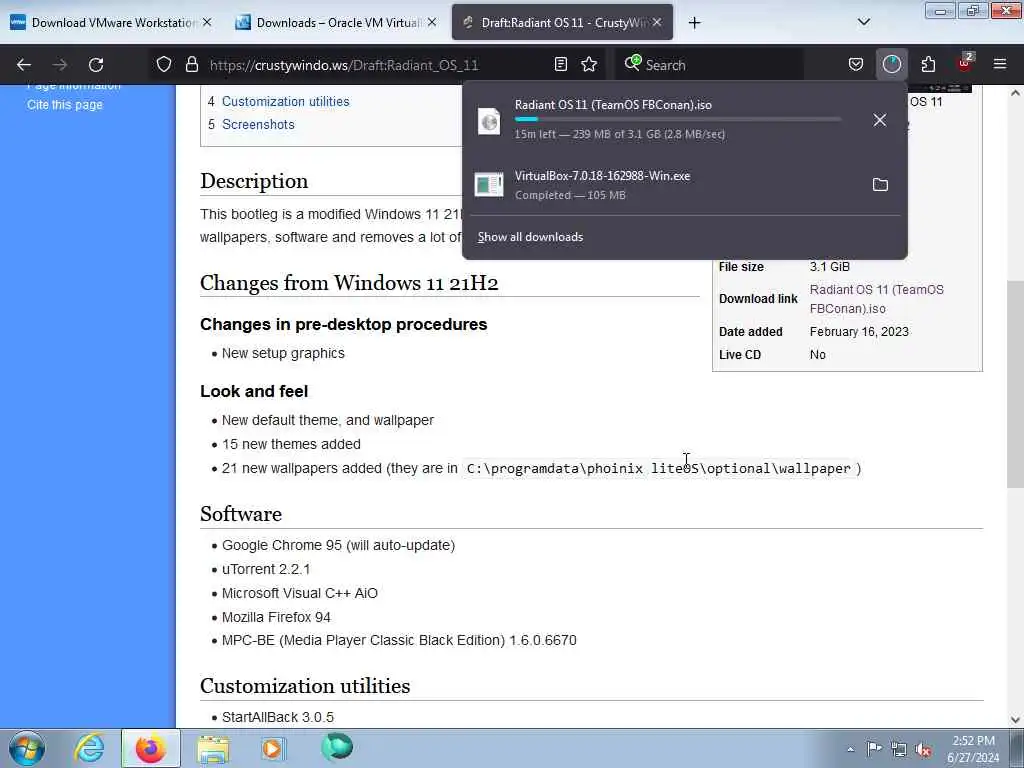Open Radiant OS 11 (TeamOS FBConan).iso download link
This screenshot has width=1024, height=768.
click(x=876, y=299)
